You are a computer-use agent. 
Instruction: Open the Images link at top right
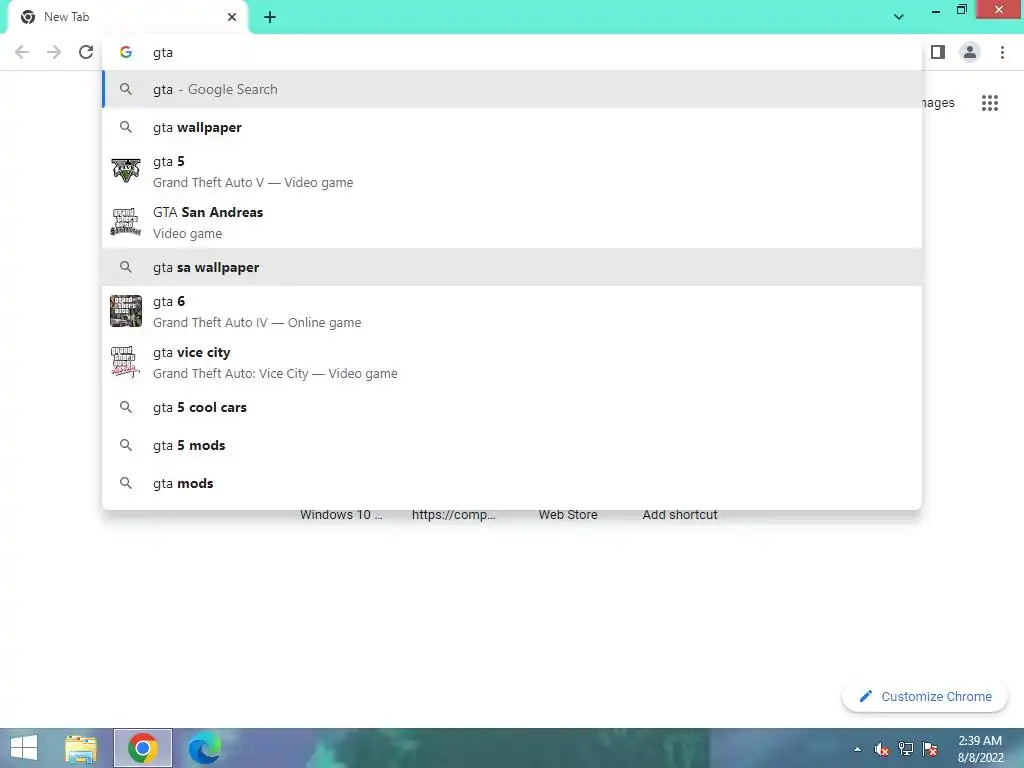(938, 103)
